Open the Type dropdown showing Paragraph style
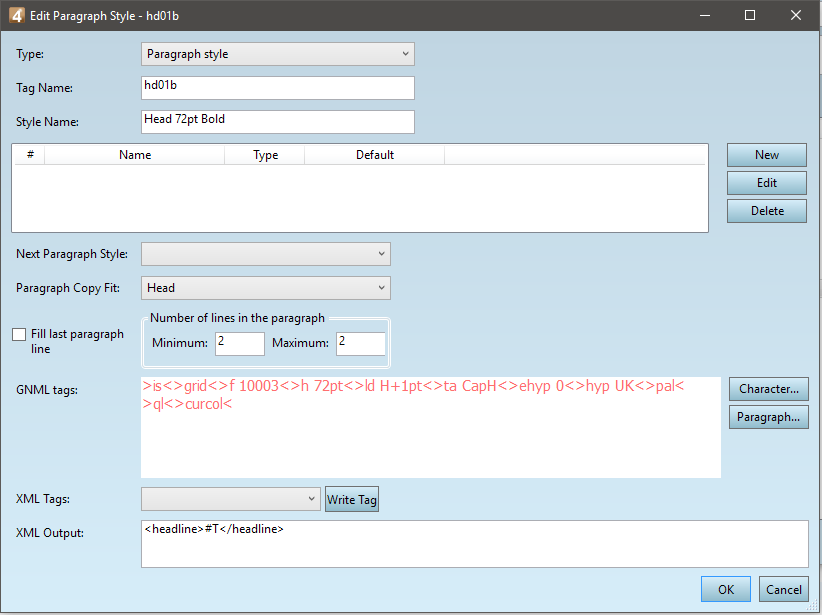Image resolution: width=822 pixels, height=615 pixels. tap(278, 54)
